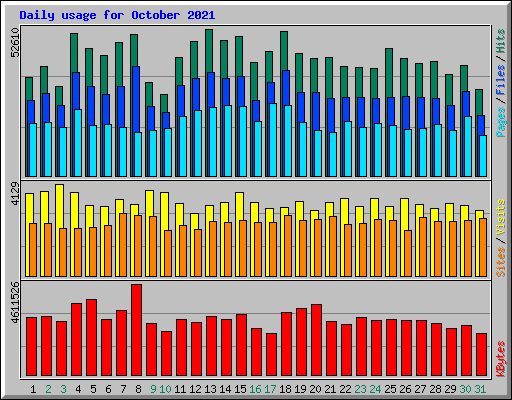Click green weekend label 31

click(x=480, y=389)
